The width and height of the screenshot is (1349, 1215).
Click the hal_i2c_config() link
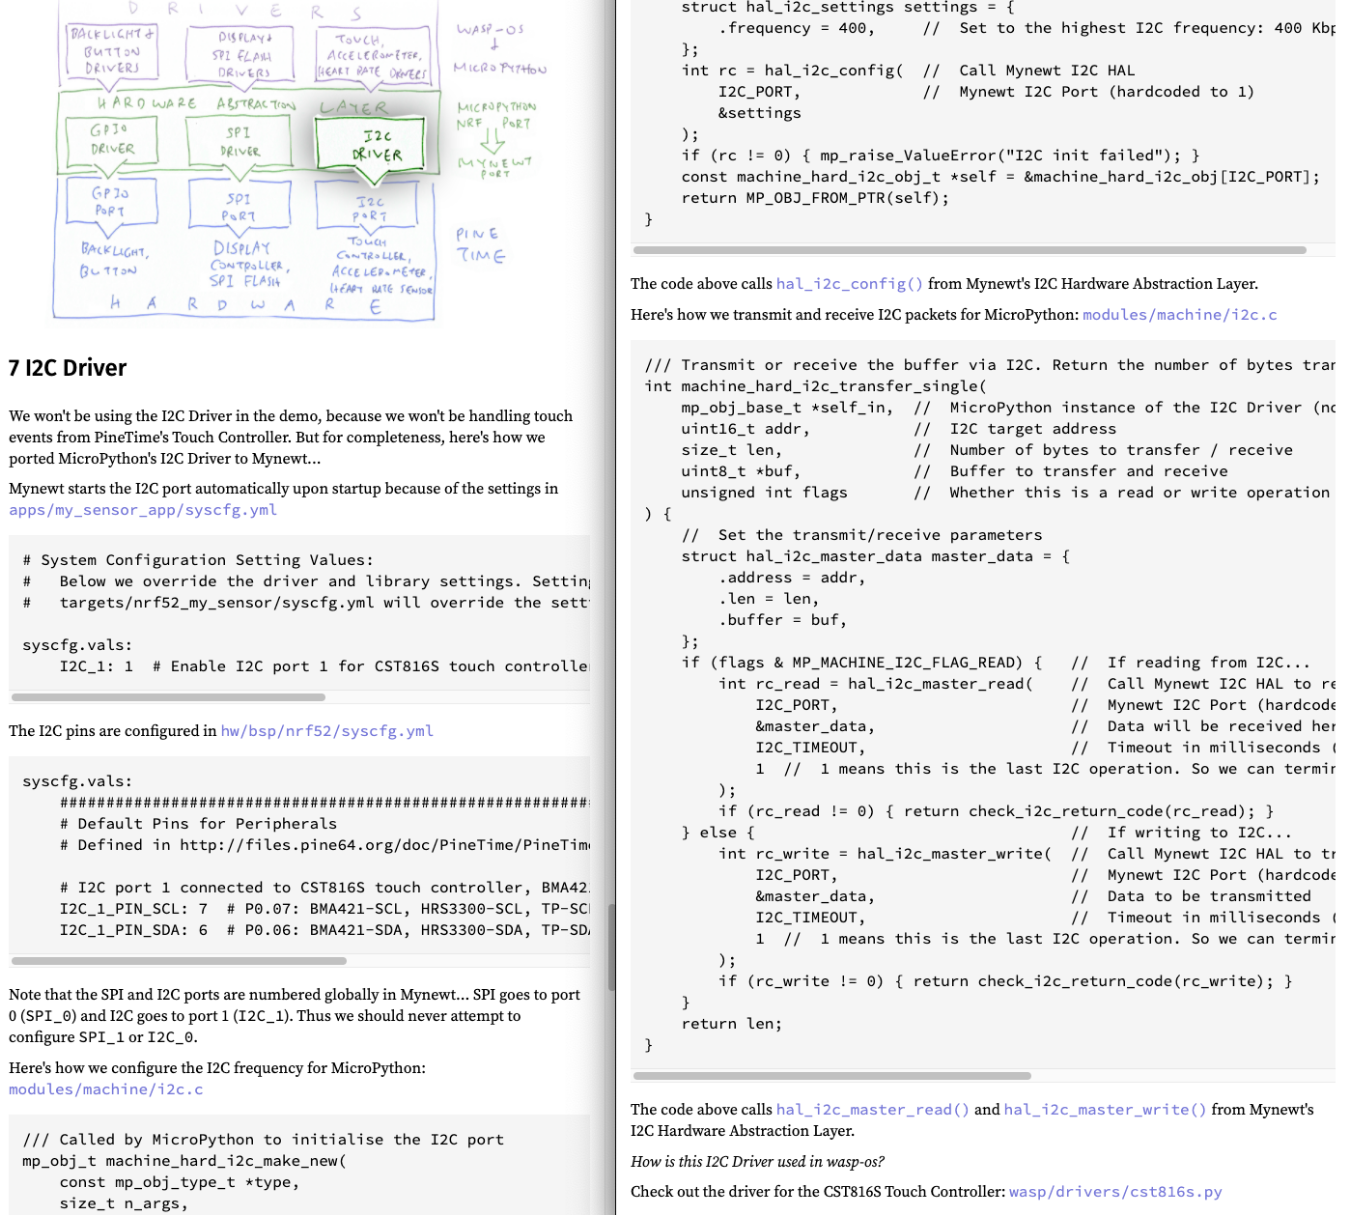pos(849,284)
